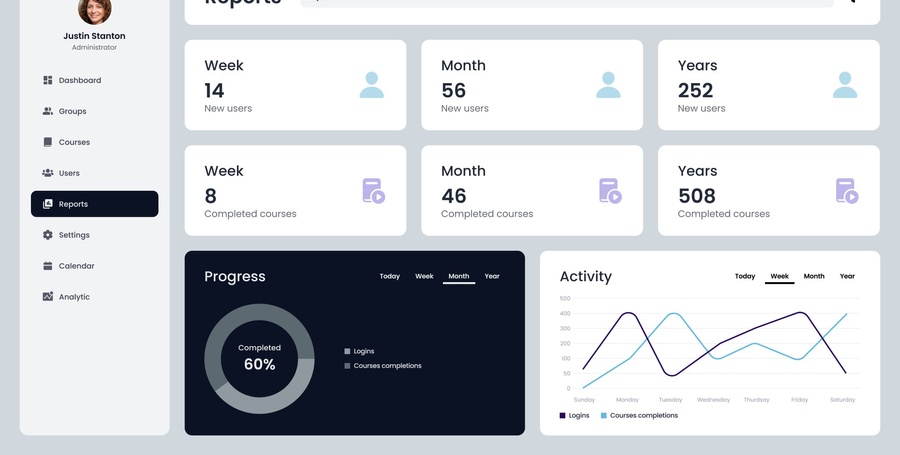Viewport: 900px width, 455px height.
Task: Click the Settings gear icon
Action: click(48, 235)
